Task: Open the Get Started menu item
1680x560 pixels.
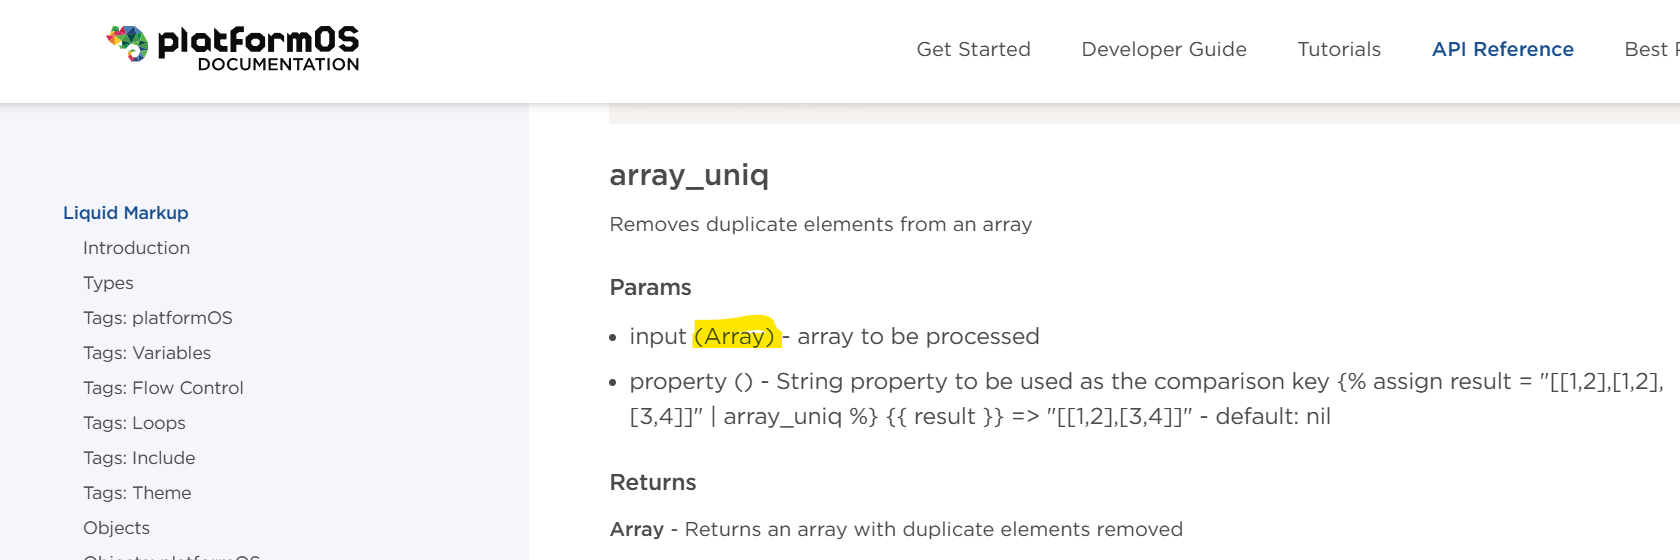Action: point(973,49)
